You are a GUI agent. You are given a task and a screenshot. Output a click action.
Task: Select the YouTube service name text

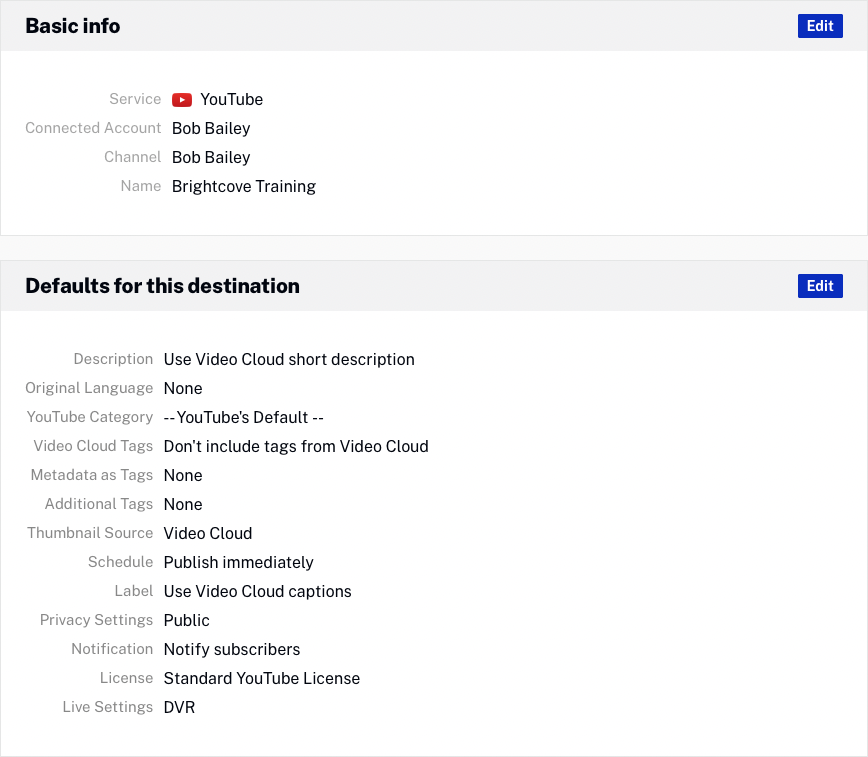click(231, 99)
